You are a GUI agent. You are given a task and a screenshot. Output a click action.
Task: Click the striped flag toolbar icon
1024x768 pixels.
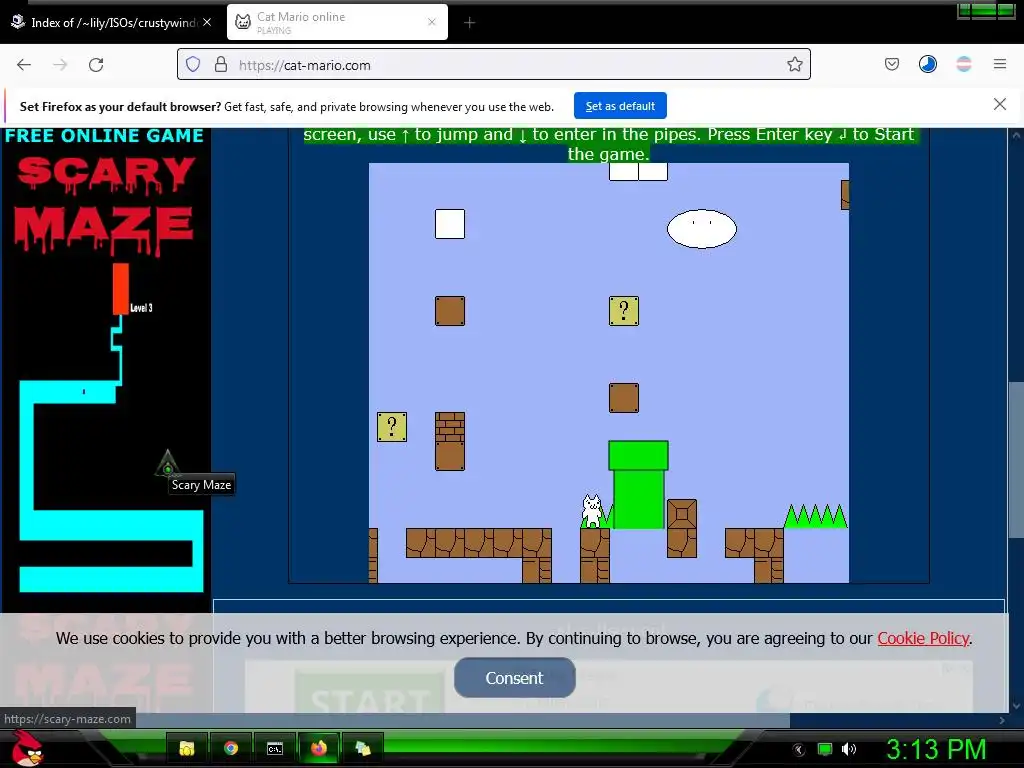tap(963, 64)
